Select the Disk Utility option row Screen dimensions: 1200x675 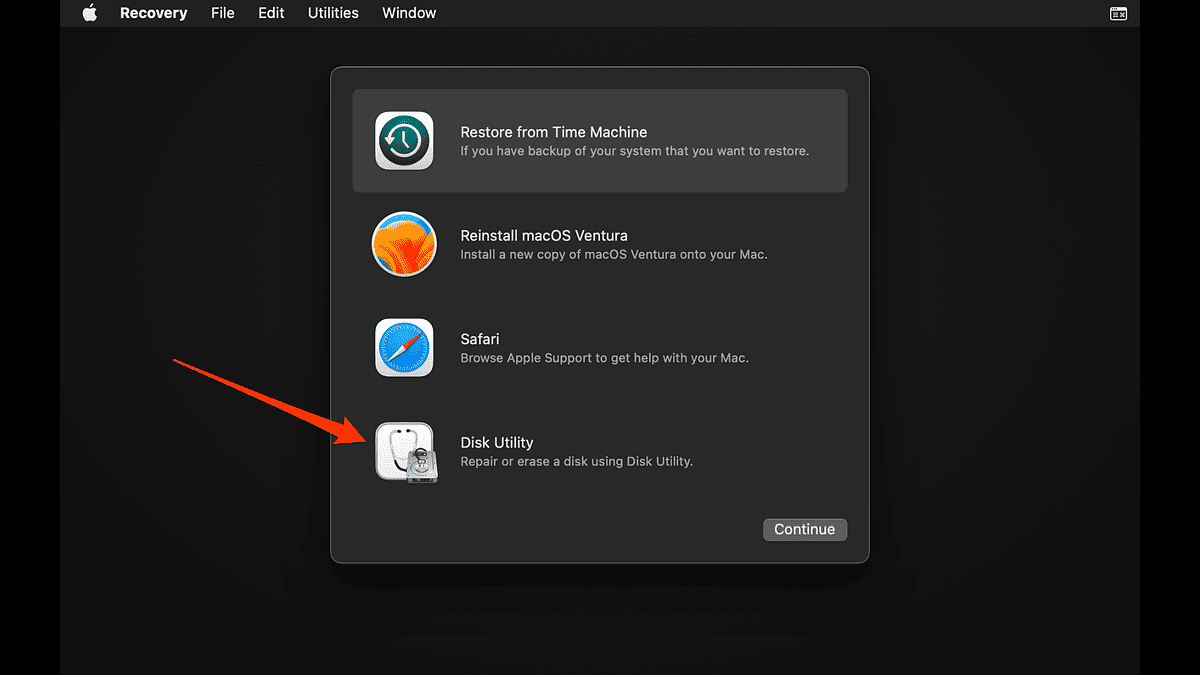click(x=600, y=452)
